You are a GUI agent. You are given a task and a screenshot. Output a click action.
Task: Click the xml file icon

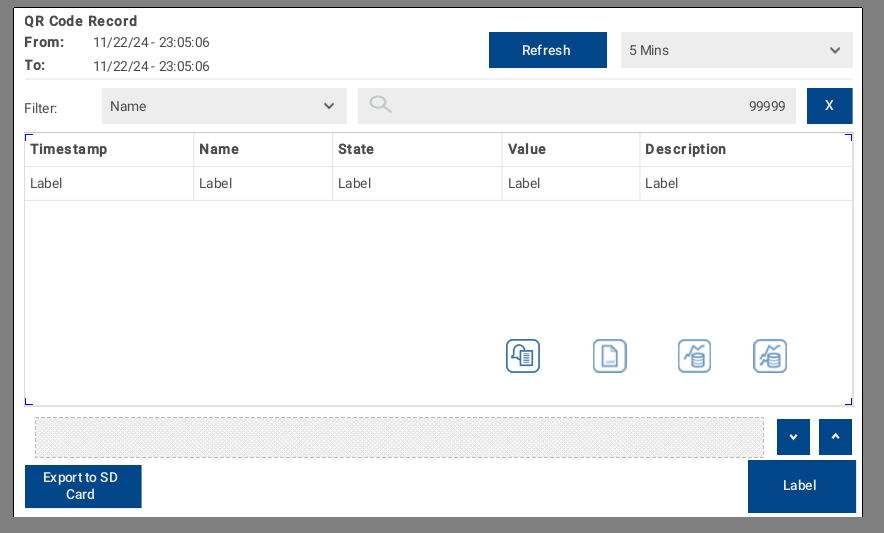609,356
